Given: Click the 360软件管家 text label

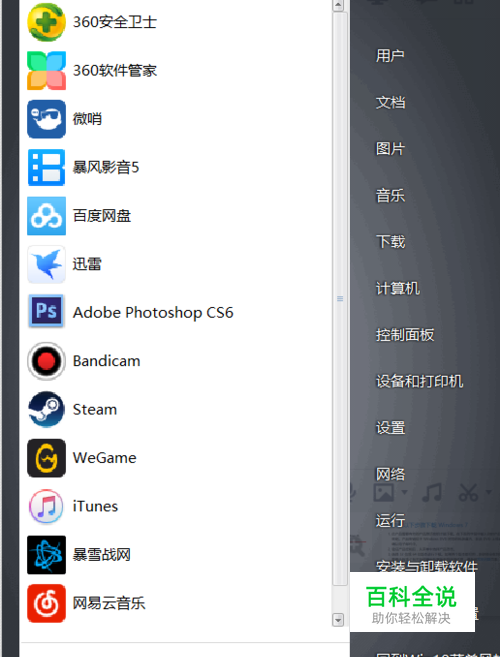Looking at the screenshot, I should click(x=114, y=71).
